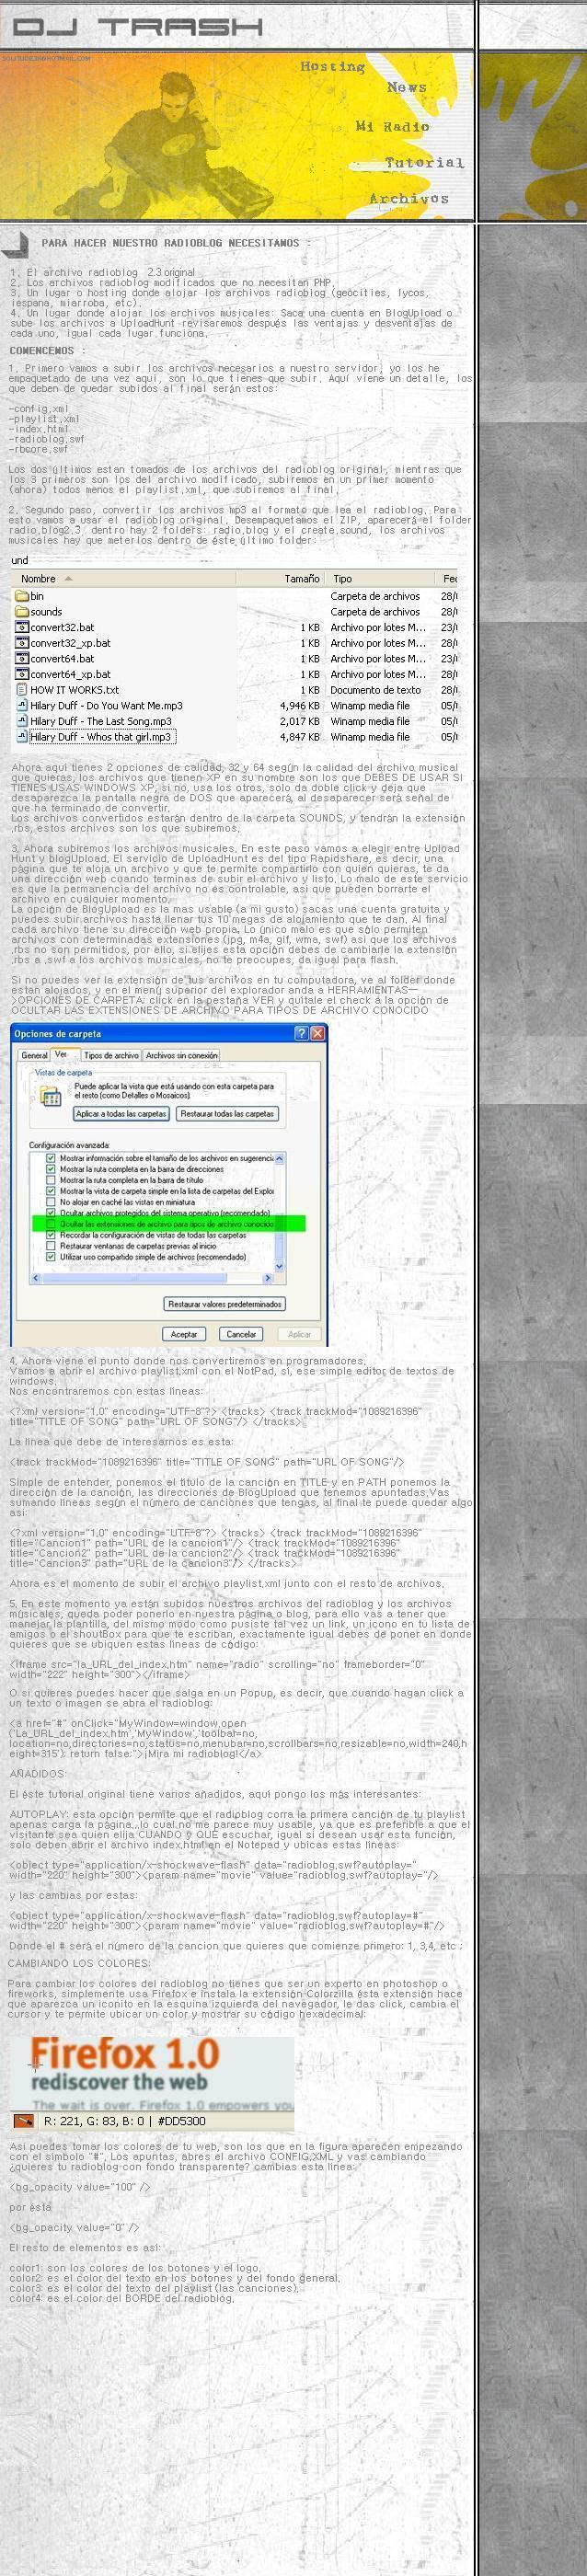The image size is (587, 2576).
Task: Toggle vista de carpeta simple checkbox
Action: point(51,1192)
